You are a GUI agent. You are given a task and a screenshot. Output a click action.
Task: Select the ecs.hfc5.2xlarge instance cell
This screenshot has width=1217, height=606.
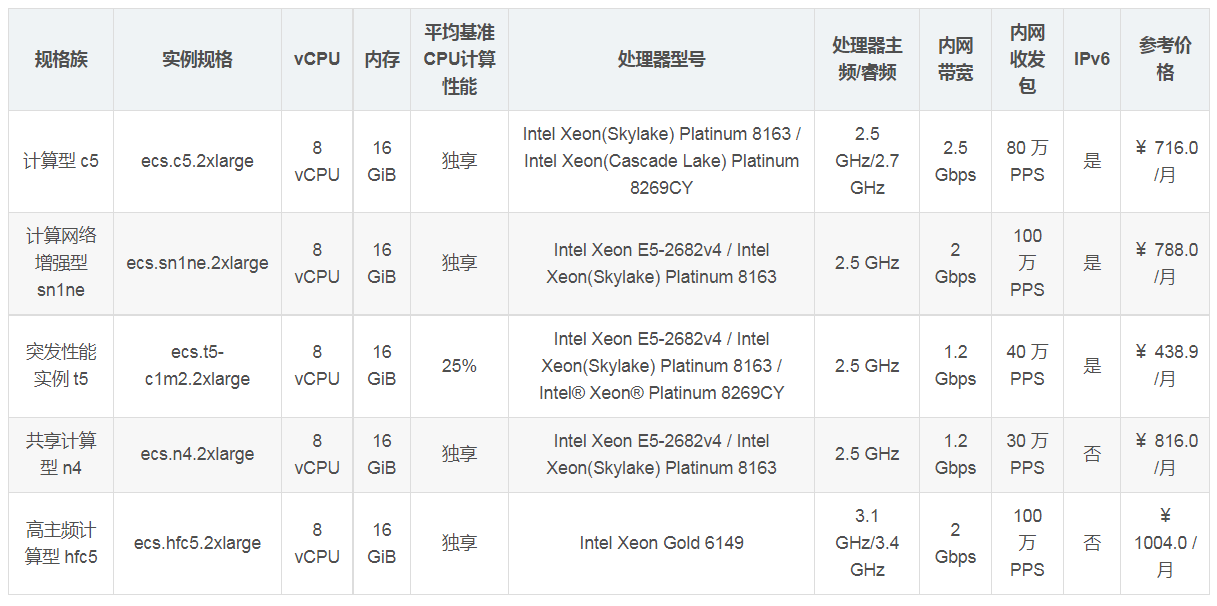click(197, 543)
